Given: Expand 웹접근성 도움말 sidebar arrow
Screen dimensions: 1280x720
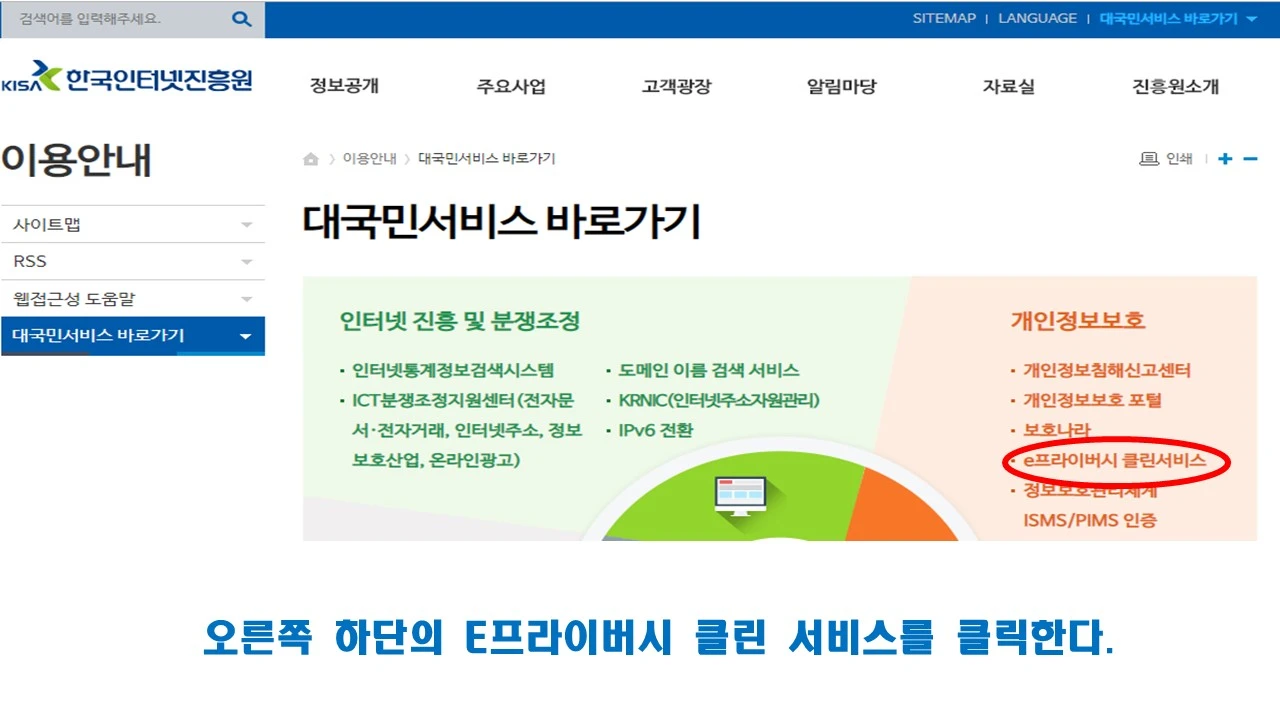Looking at the screenshot, I should 247,299.
